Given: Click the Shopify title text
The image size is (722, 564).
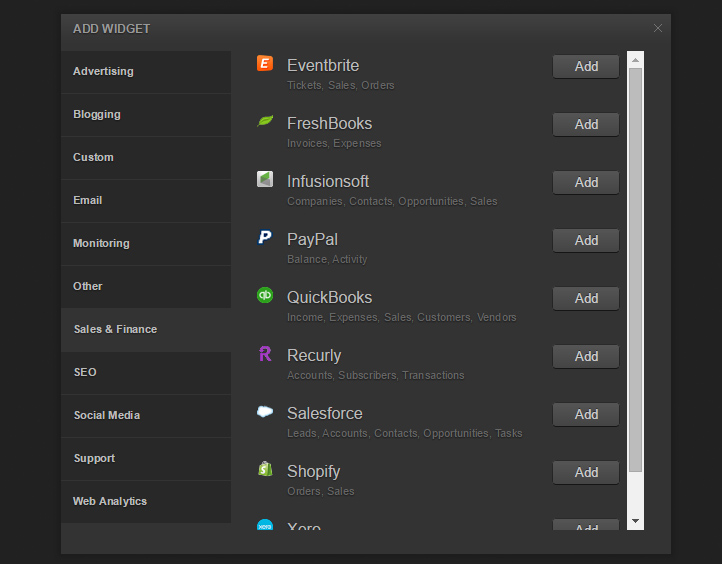Looking at the screenshot, I should 314,472.
